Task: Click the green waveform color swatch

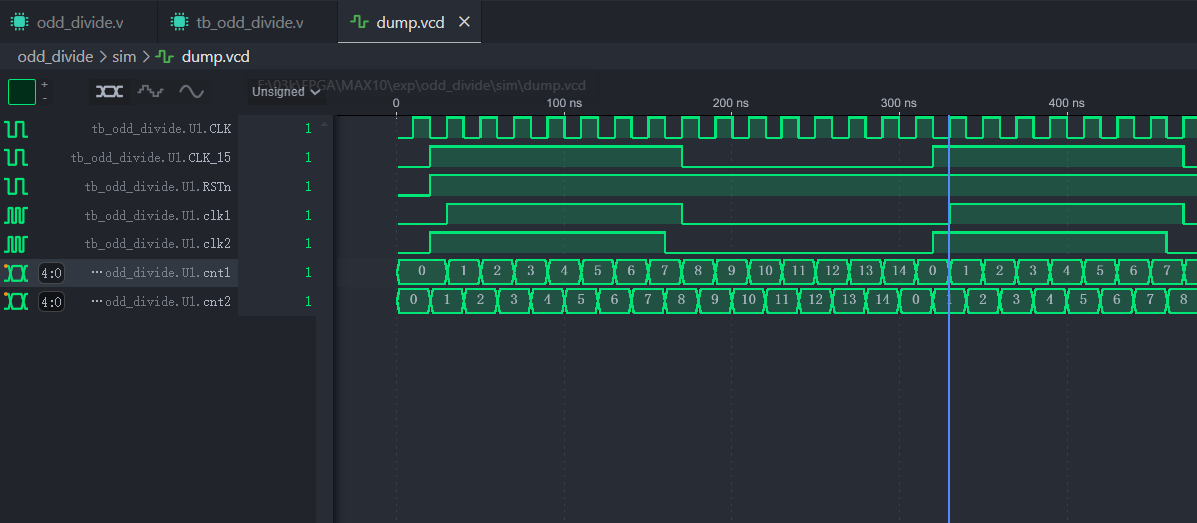Action: pos(22,92)
